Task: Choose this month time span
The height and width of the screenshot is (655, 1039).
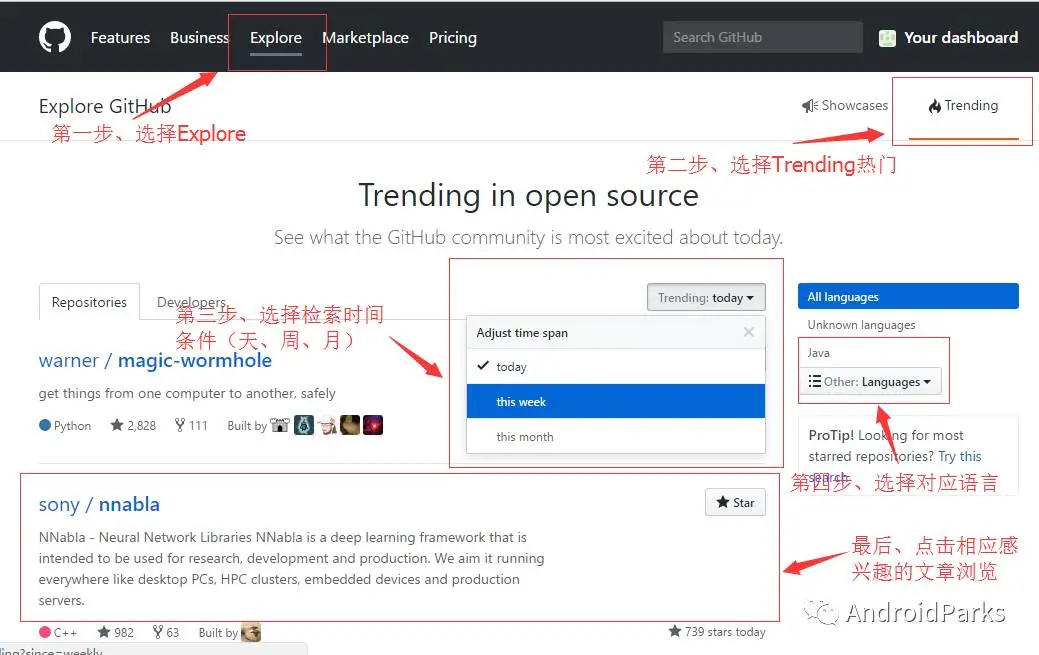Action: tap(616, 436)
